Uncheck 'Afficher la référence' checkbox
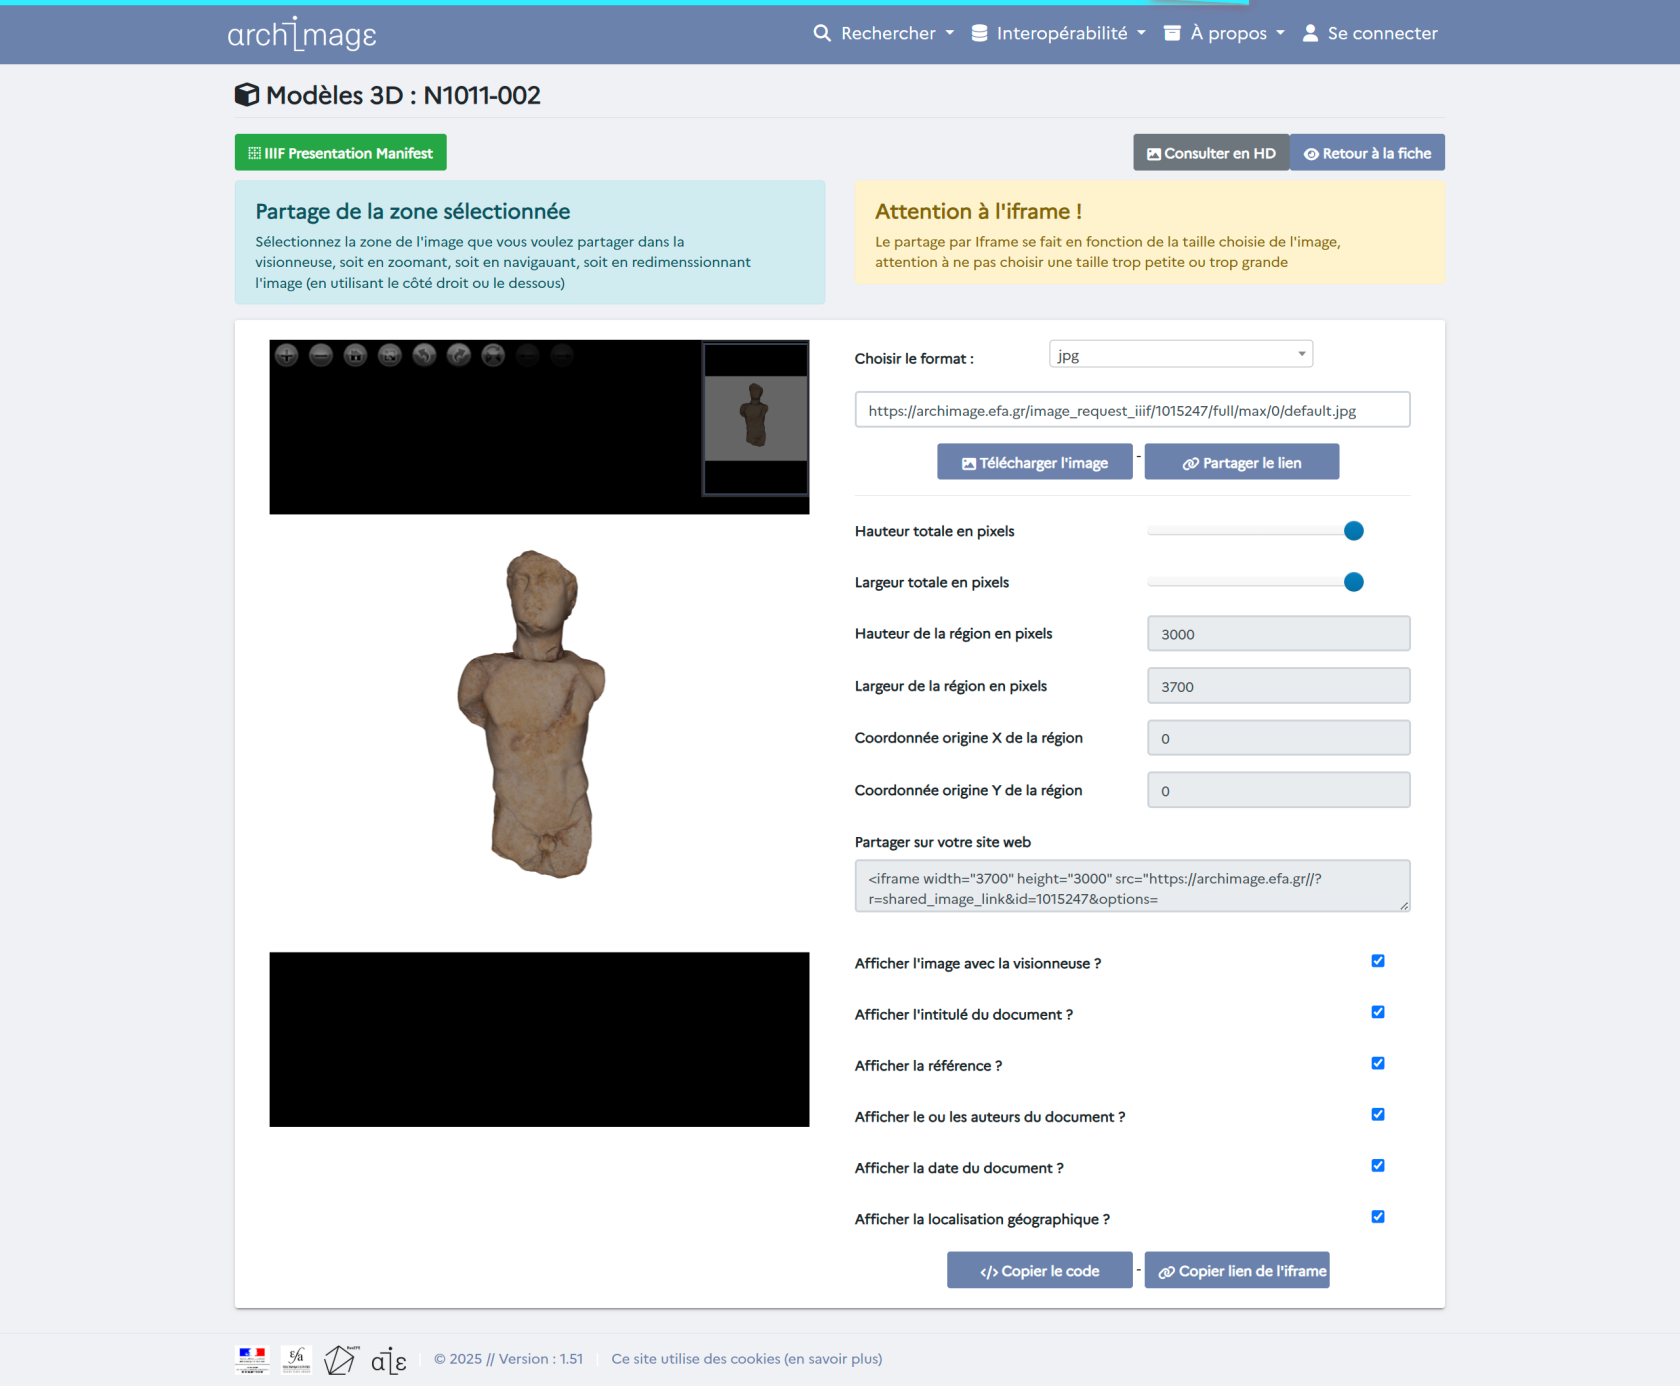 pyautogui.click(x=1378, y=1063)
